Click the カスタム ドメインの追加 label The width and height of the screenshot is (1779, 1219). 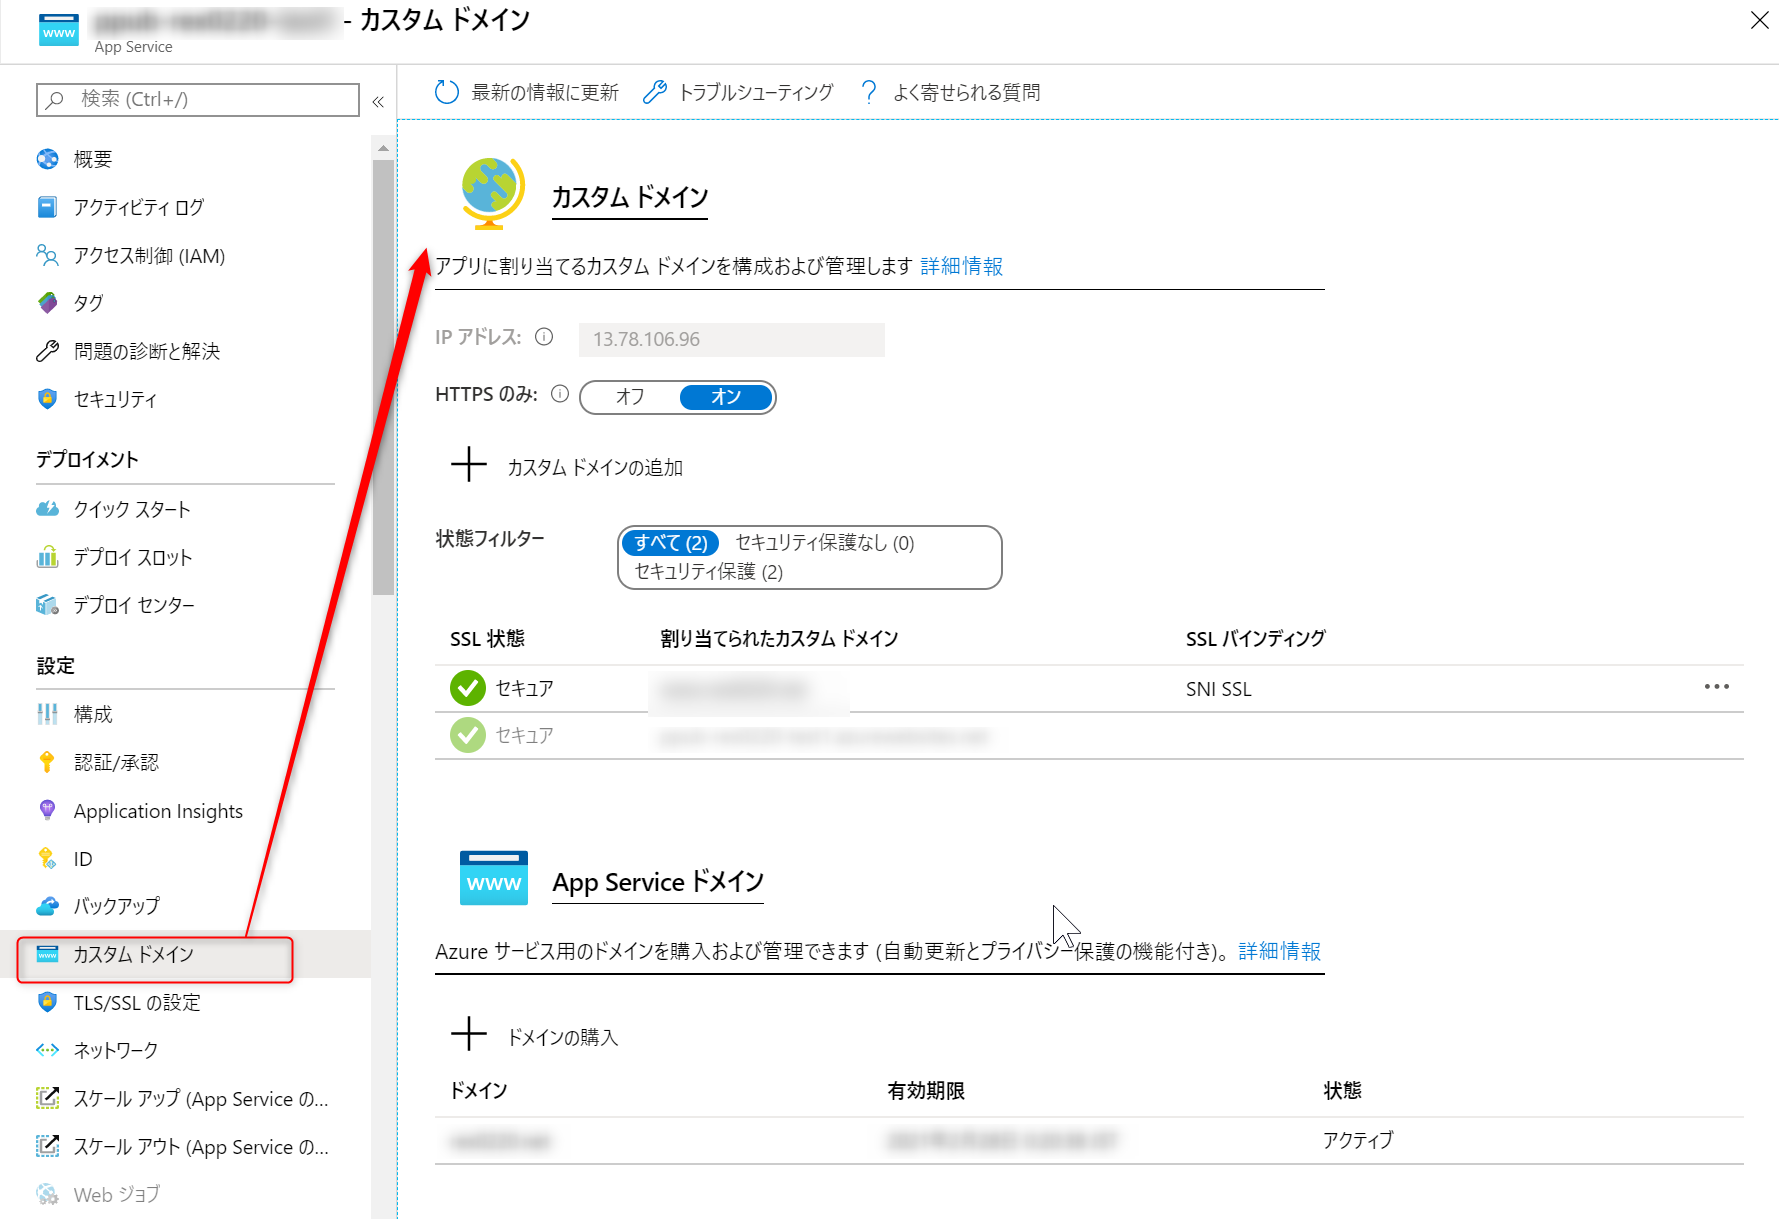pyautogui.click(x=595, y=467)
